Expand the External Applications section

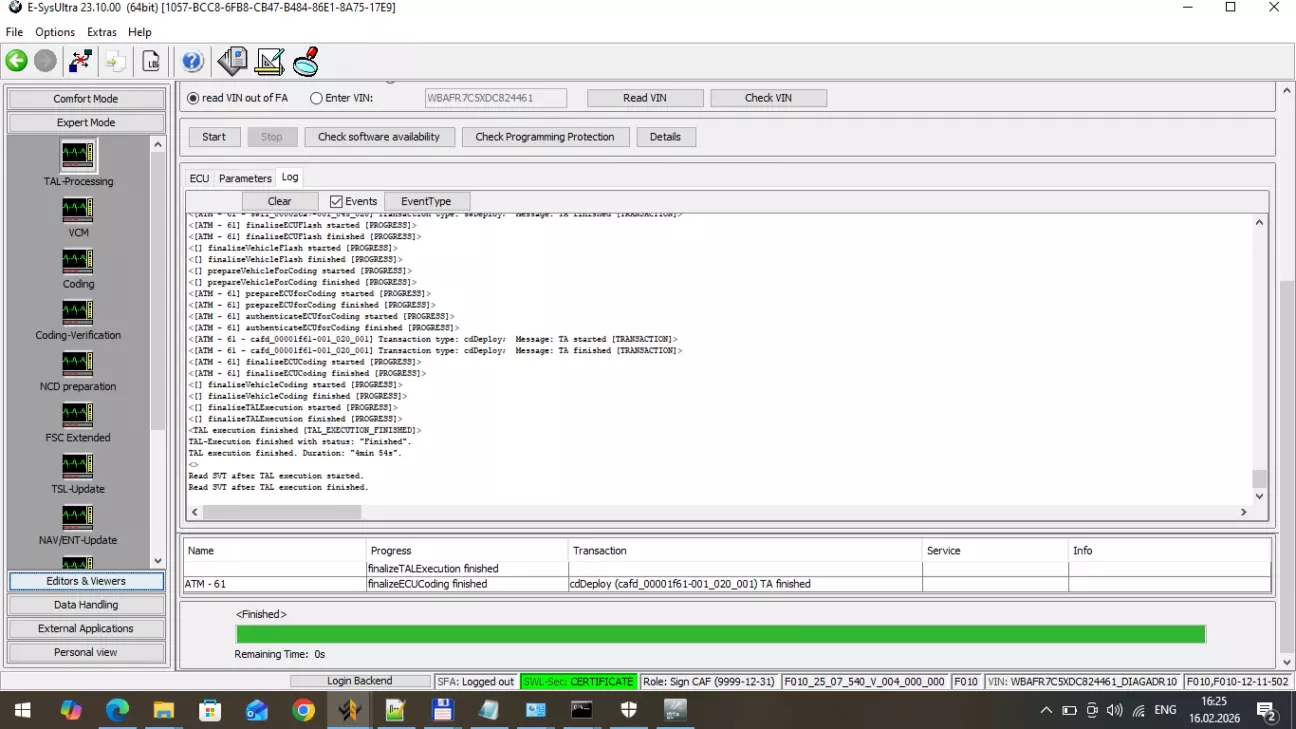pos(86,629)
